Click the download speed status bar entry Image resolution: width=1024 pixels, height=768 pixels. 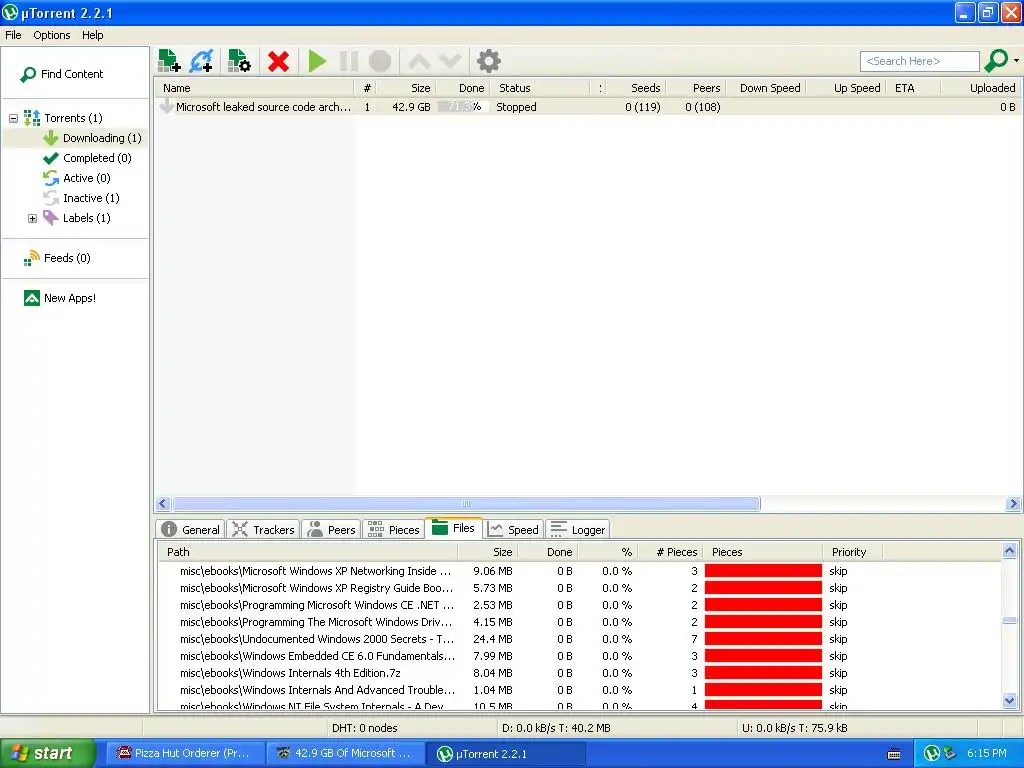pyautogui.click(x=556, y=728)
